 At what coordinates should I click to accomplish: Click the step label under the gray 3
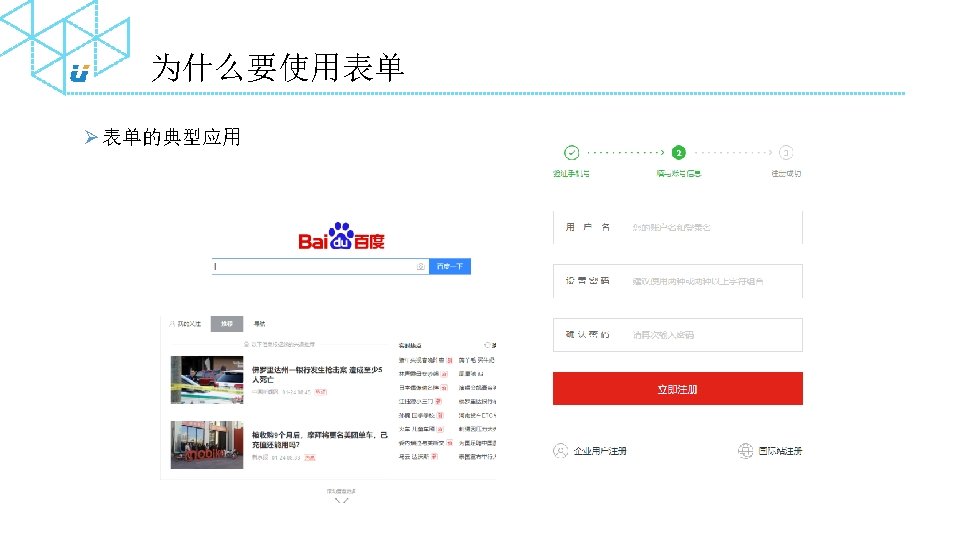coord(786,174)
